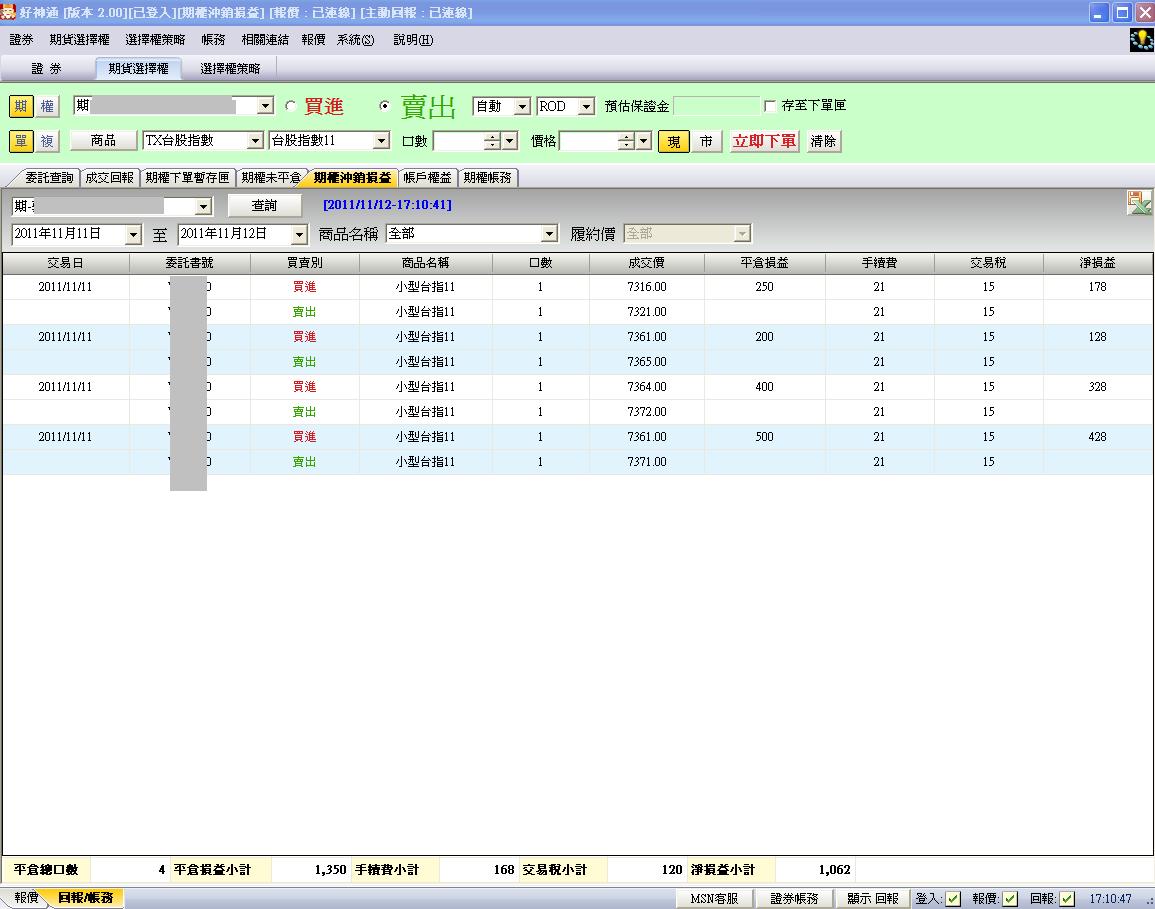Toggle the 現 price button
The image size is (1155, 909).
[674, 141]
